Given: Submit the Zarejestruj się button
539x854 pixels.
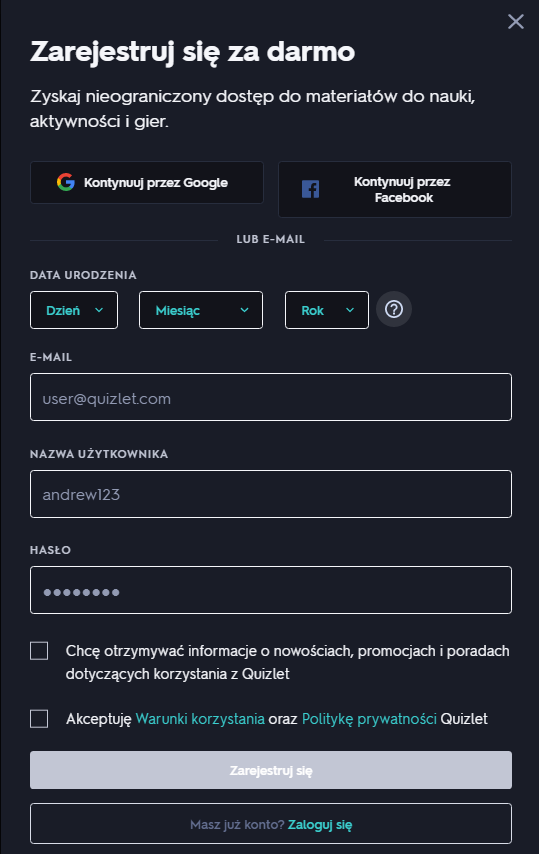Looking at the screenshot, I should [271, 770].
